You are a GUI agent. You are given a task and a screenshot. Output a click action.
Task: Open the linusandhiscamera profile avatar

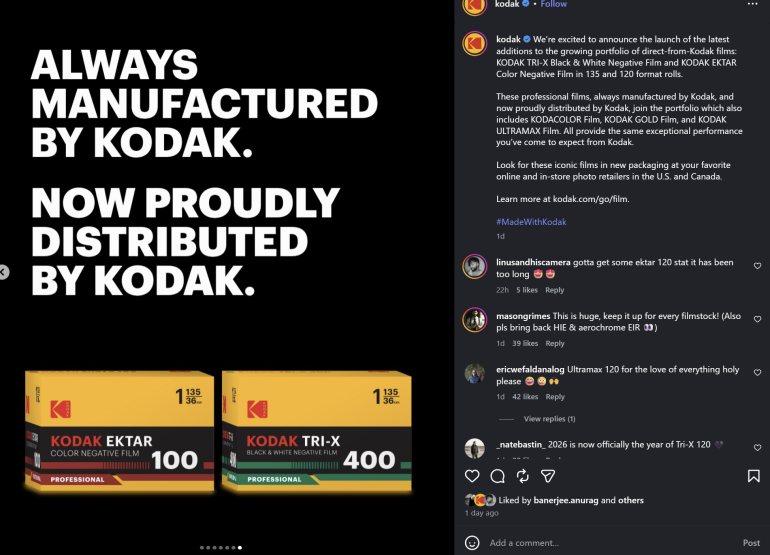[x=475, y=266]
